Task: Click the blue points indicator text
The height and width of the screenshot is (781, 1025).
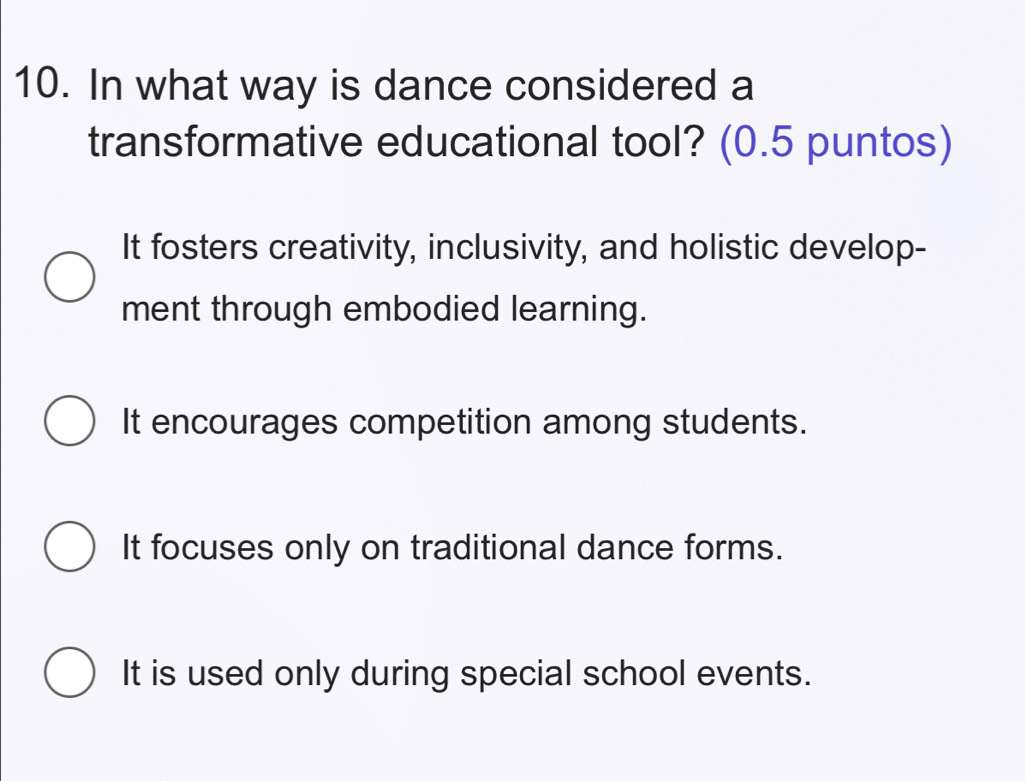Action: click(834, 143)
